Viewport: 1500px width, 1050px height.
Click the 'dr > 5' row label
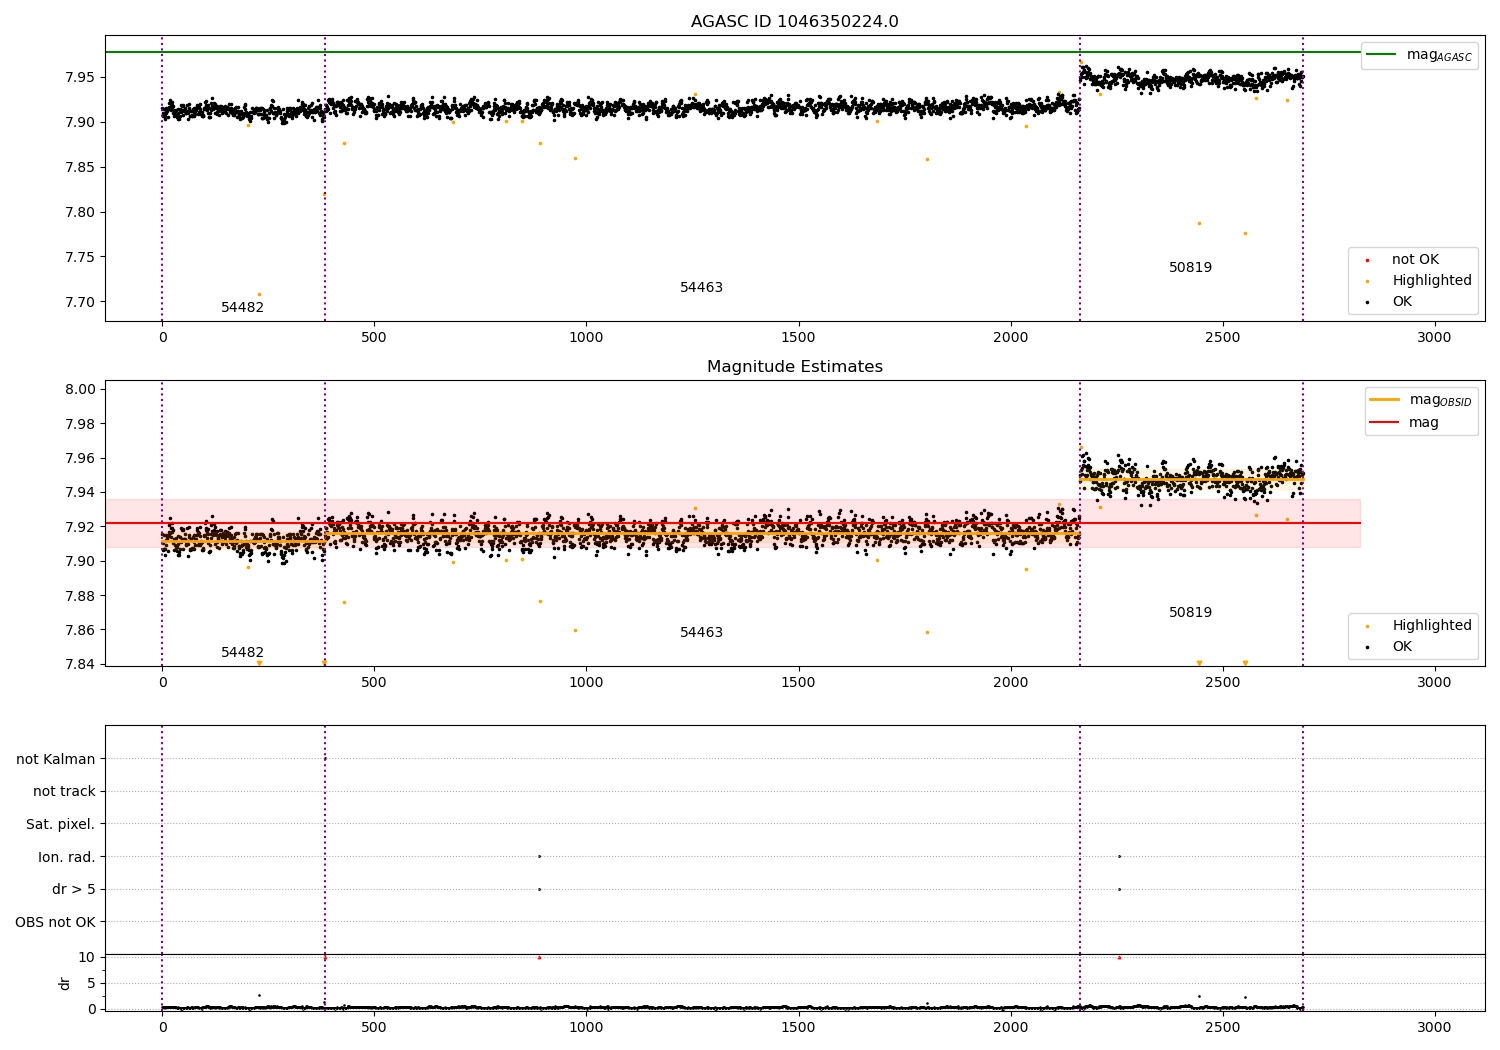coord(74,890)
